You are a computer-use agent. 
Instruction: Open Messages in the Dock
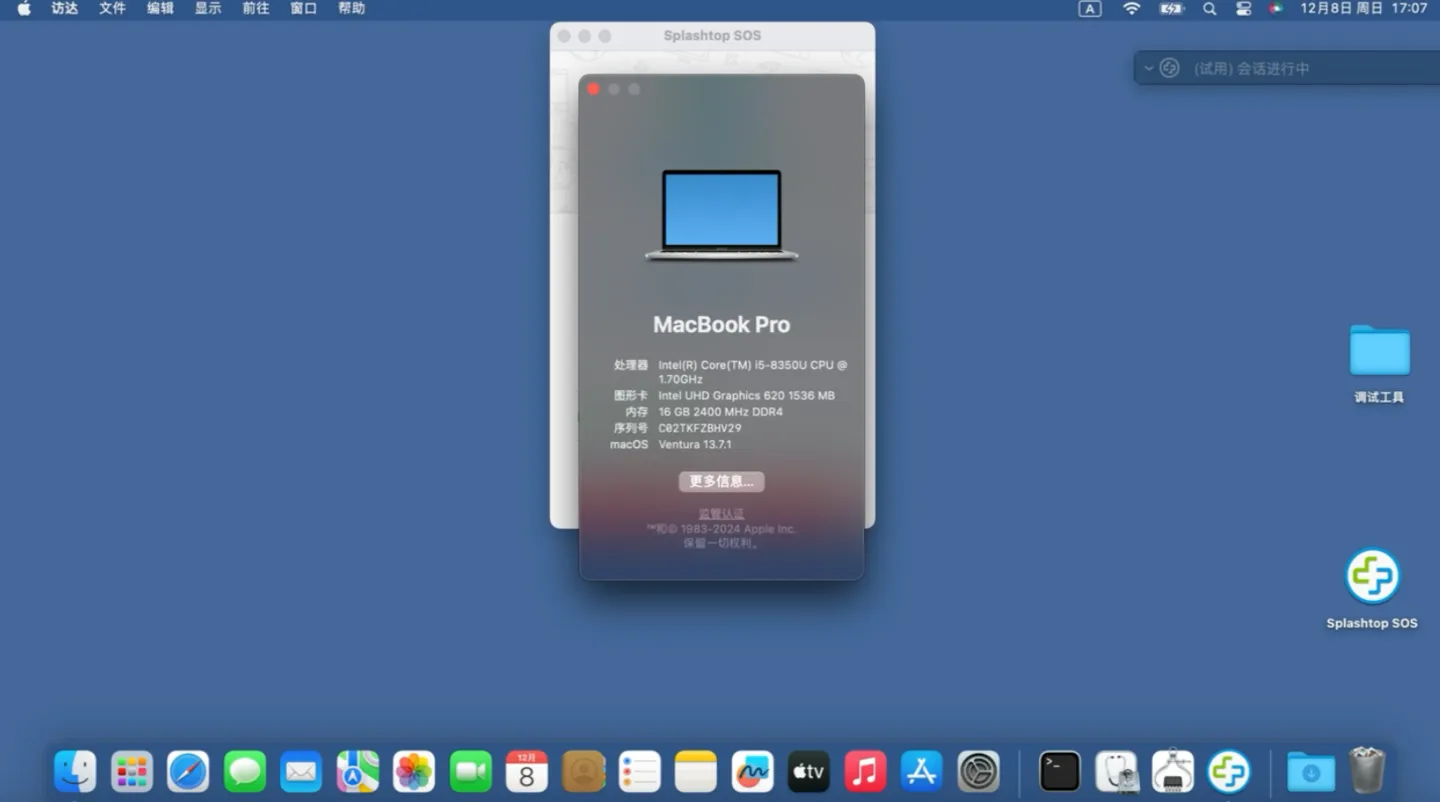[x=245, y=772]
